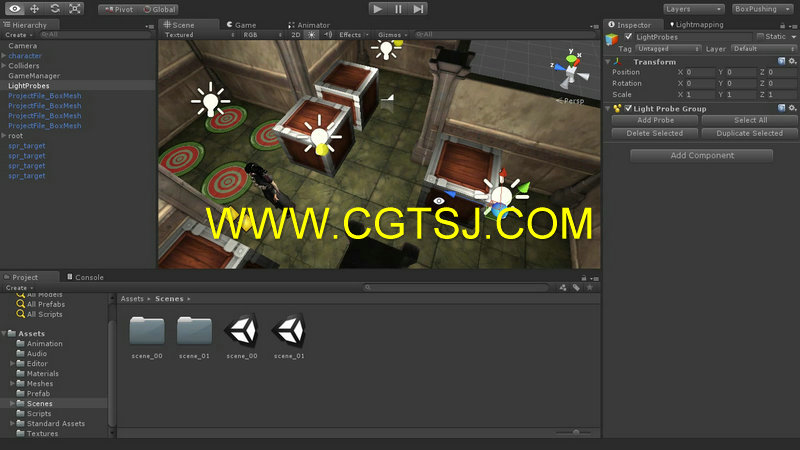The image size is (800, 450).
Task: Open the Effects dropdown
Action: click(x=354, y=35)
